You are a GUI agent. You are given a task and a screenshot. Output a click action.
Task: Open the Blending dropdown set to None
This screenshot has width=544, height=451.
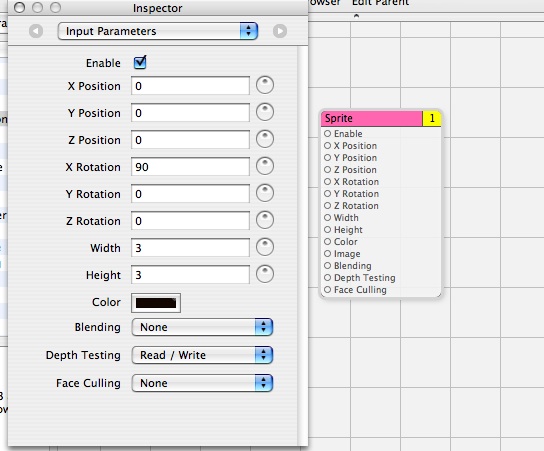pyautogui.click(x=202, y=327)
